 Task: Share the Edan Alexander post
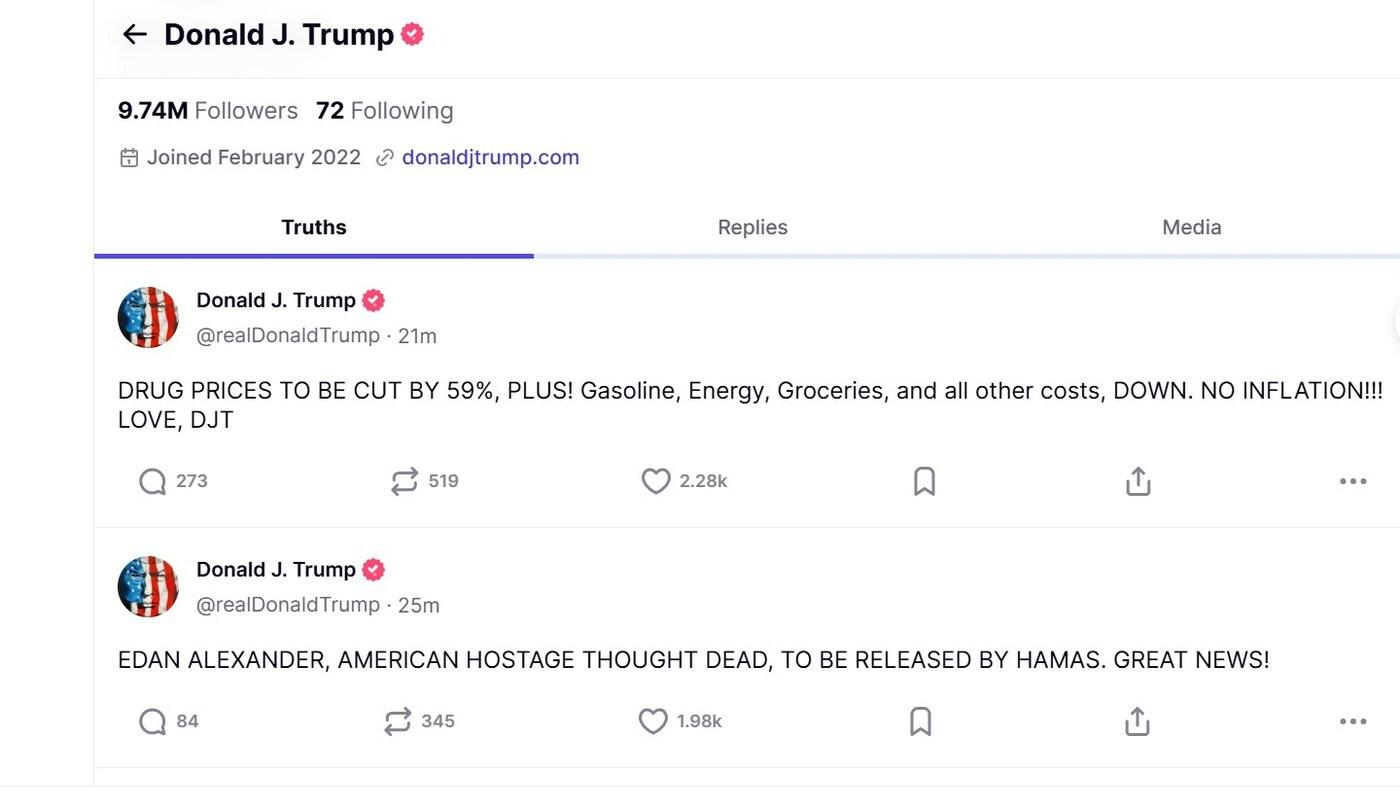click(x=1137, y=721)
